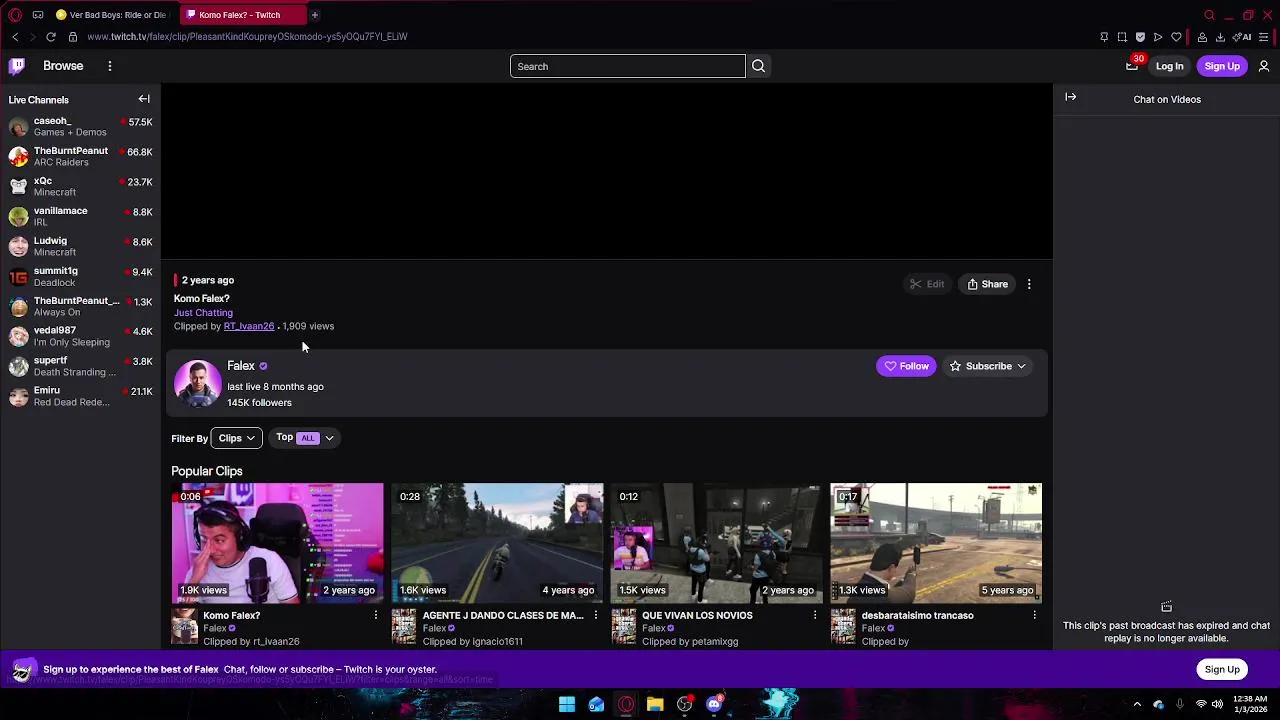Click the search magnifier button
This screenshot has width=1280, height=720.
[x=758, y=66]
